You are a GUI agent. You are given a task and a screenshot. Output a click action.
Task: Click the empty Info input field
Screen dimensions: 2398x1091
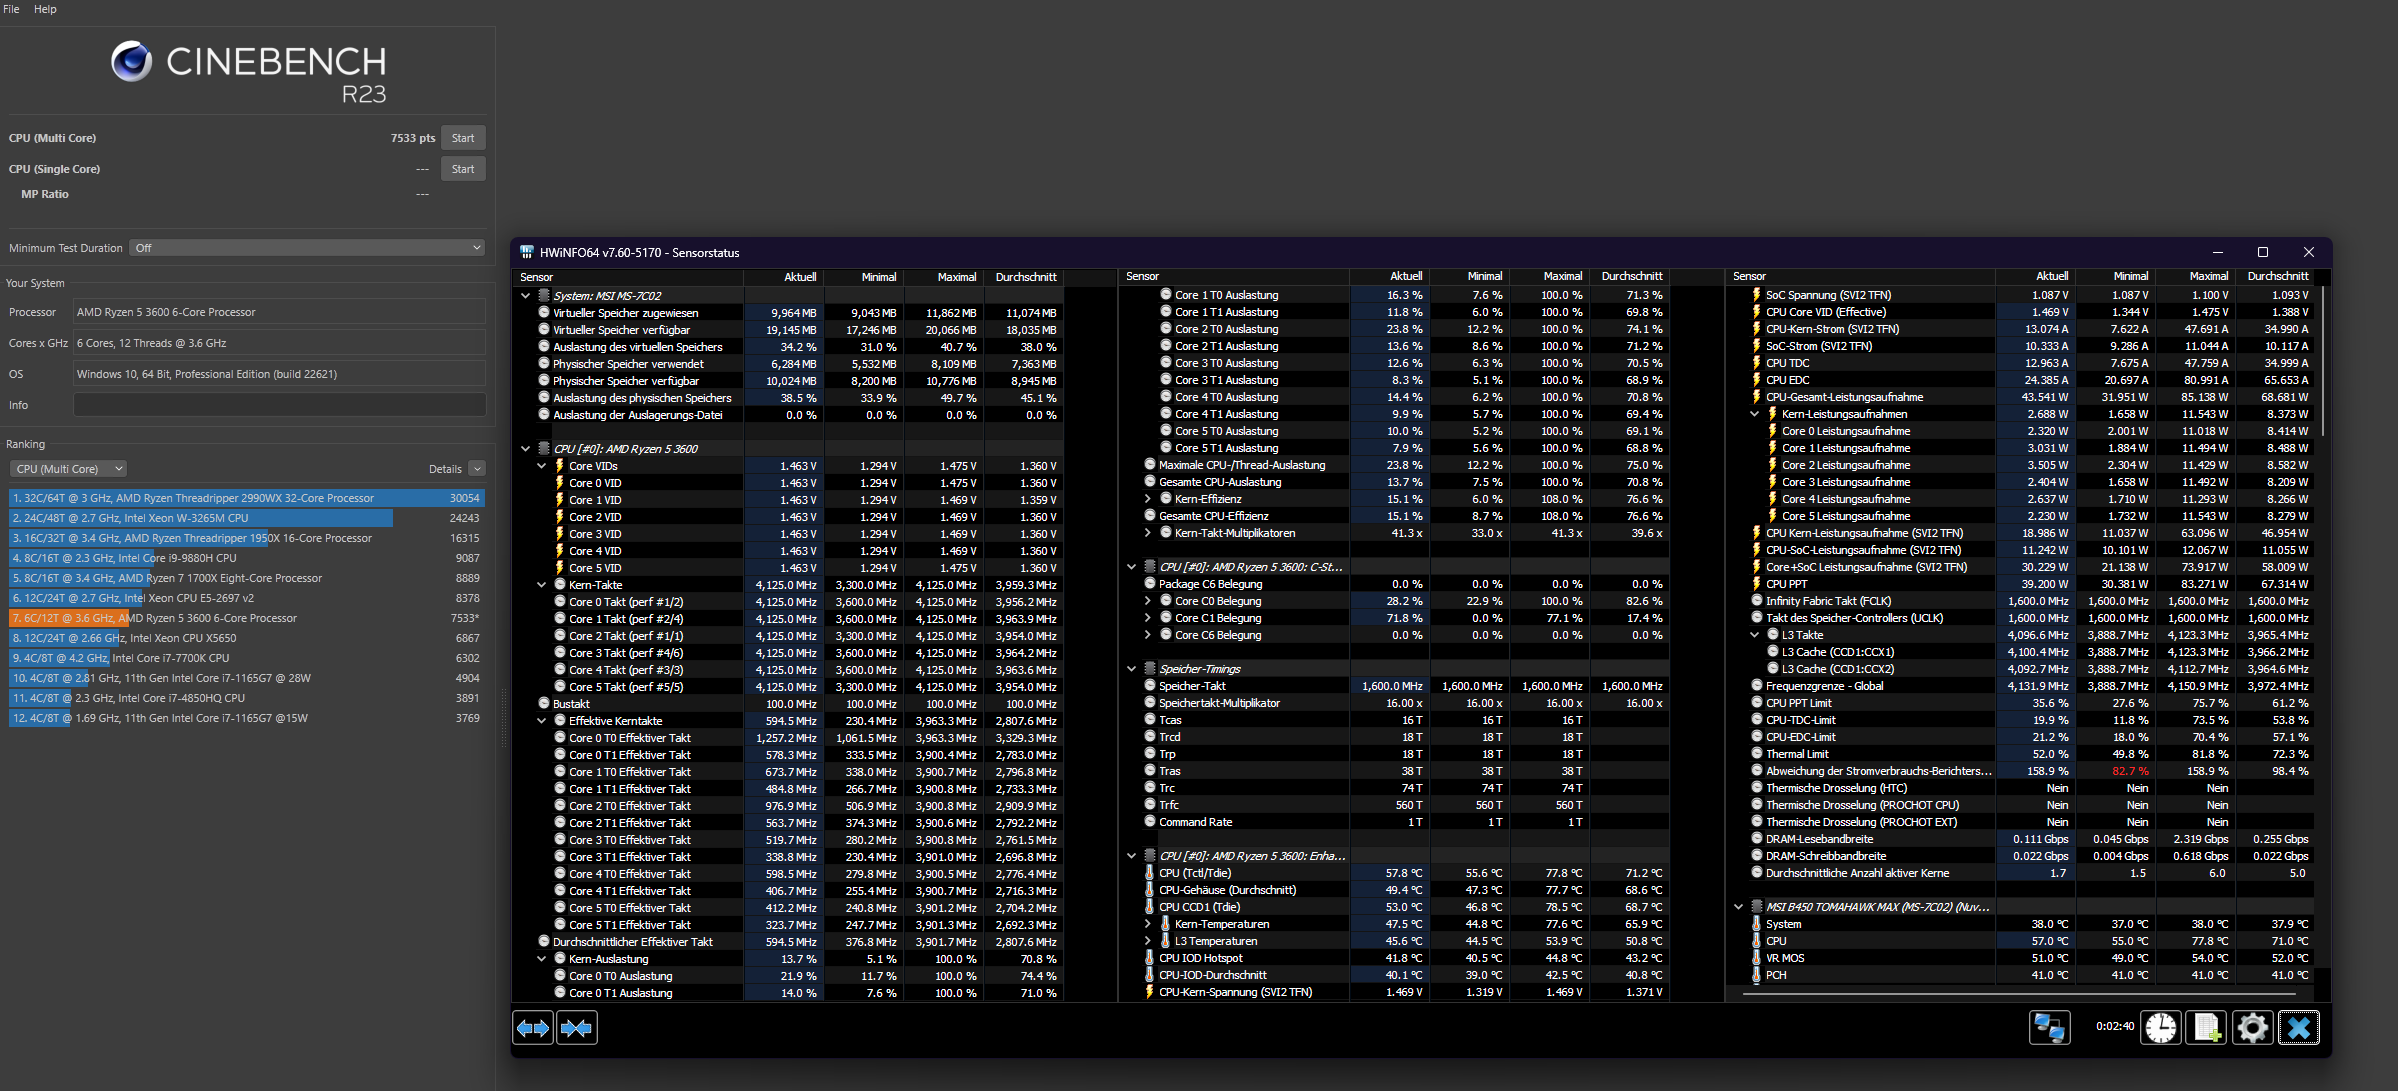pyautogui.click(x=279, y=405)
